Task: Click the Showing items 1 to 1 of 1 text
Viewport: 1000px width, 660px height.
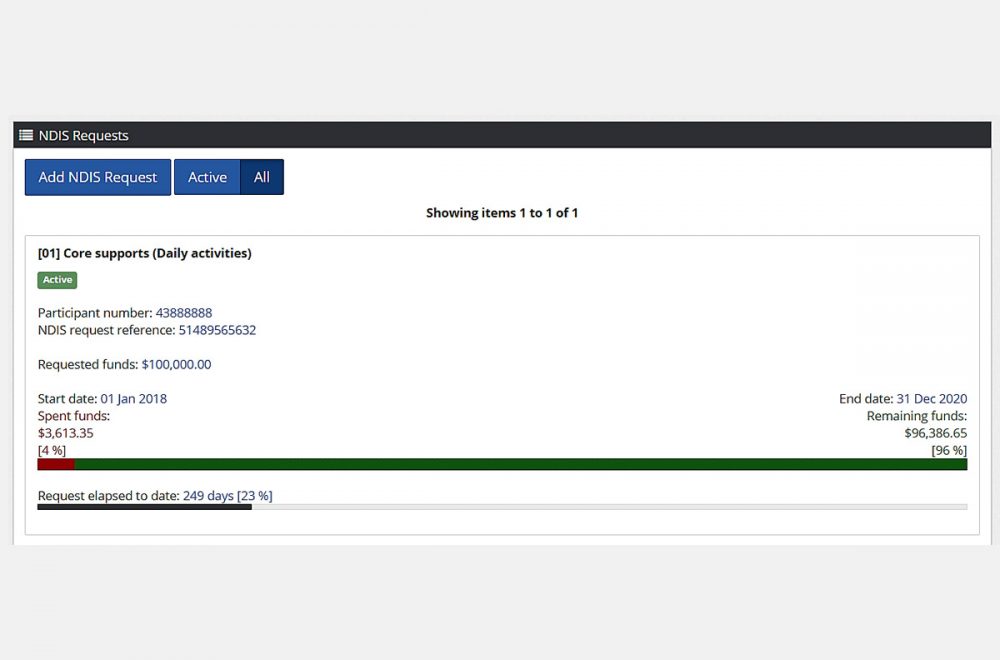Action: coord(502,213)
